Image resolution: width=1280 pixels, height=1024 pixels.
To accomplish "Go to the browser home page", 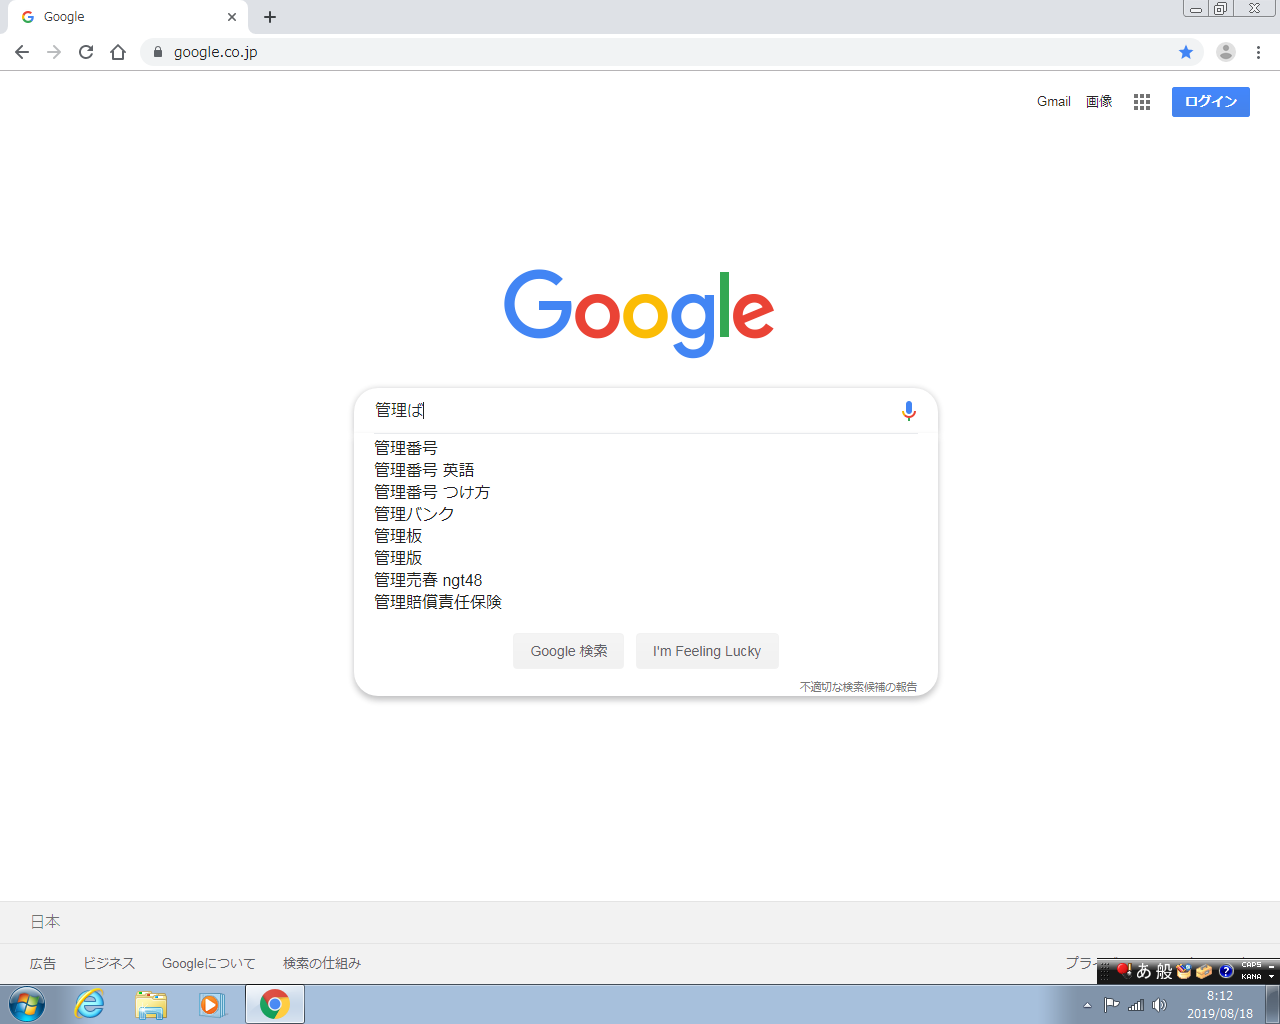I will (118, 52).
